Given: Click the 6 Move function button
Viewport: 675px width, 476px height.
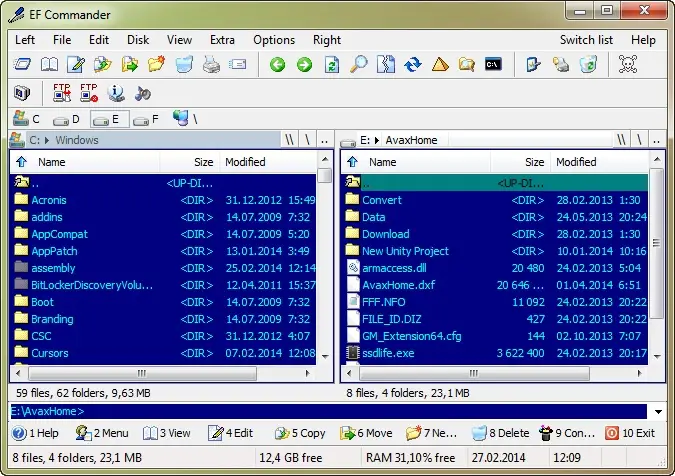Looking at the screenshot, I should [366, 433].
